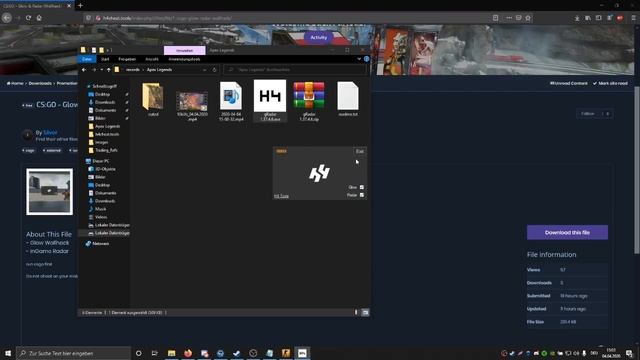Click the Explorer search field
This screenshot has width=640, height=360.
click(x=295, y=70)
